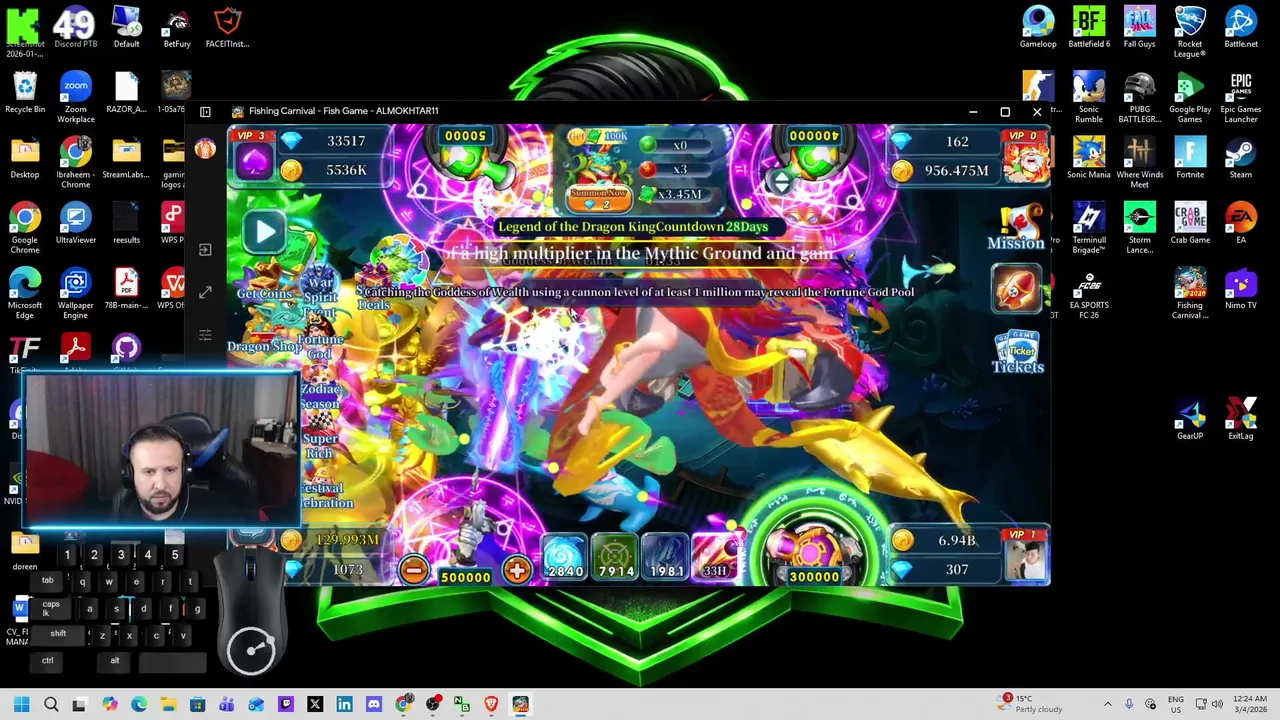Click the Summon Now button

click(x=599, y=199)
